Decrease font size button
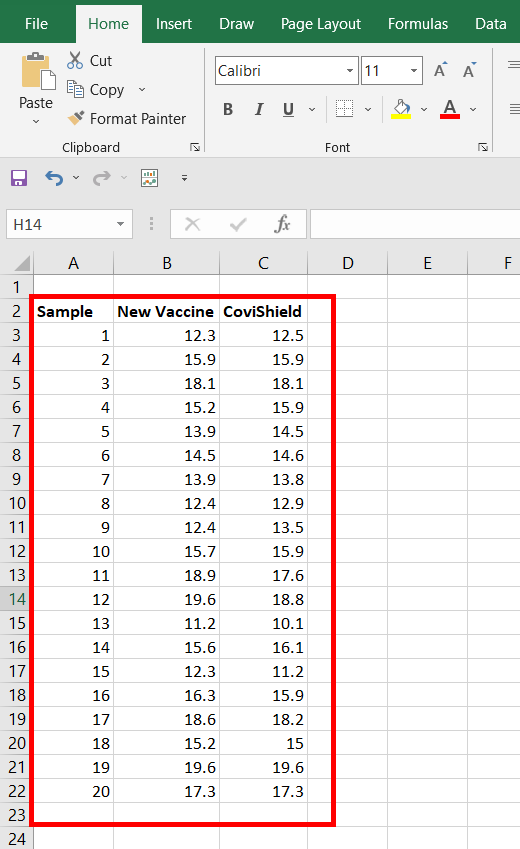520x849 pixels. pos(469,70)
